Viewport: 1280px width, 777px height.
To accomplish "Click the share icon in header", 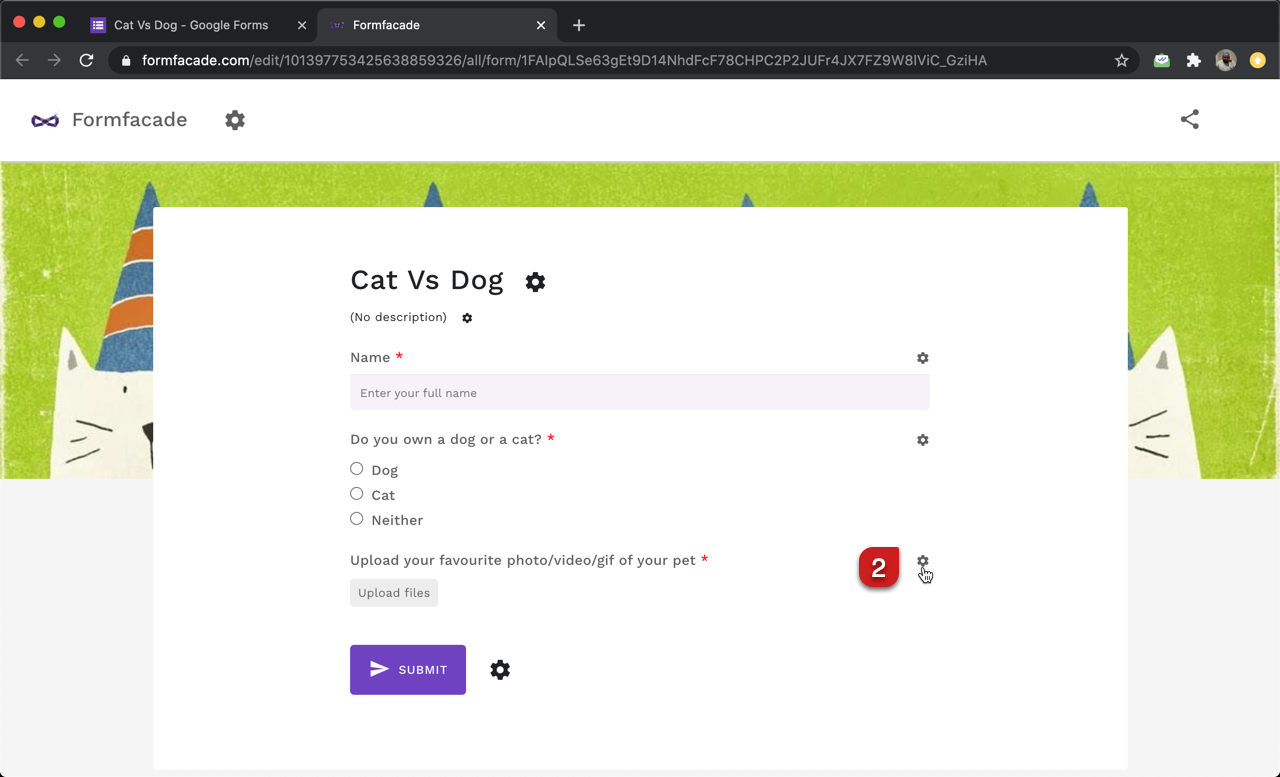I will [x=1189, y=120].
